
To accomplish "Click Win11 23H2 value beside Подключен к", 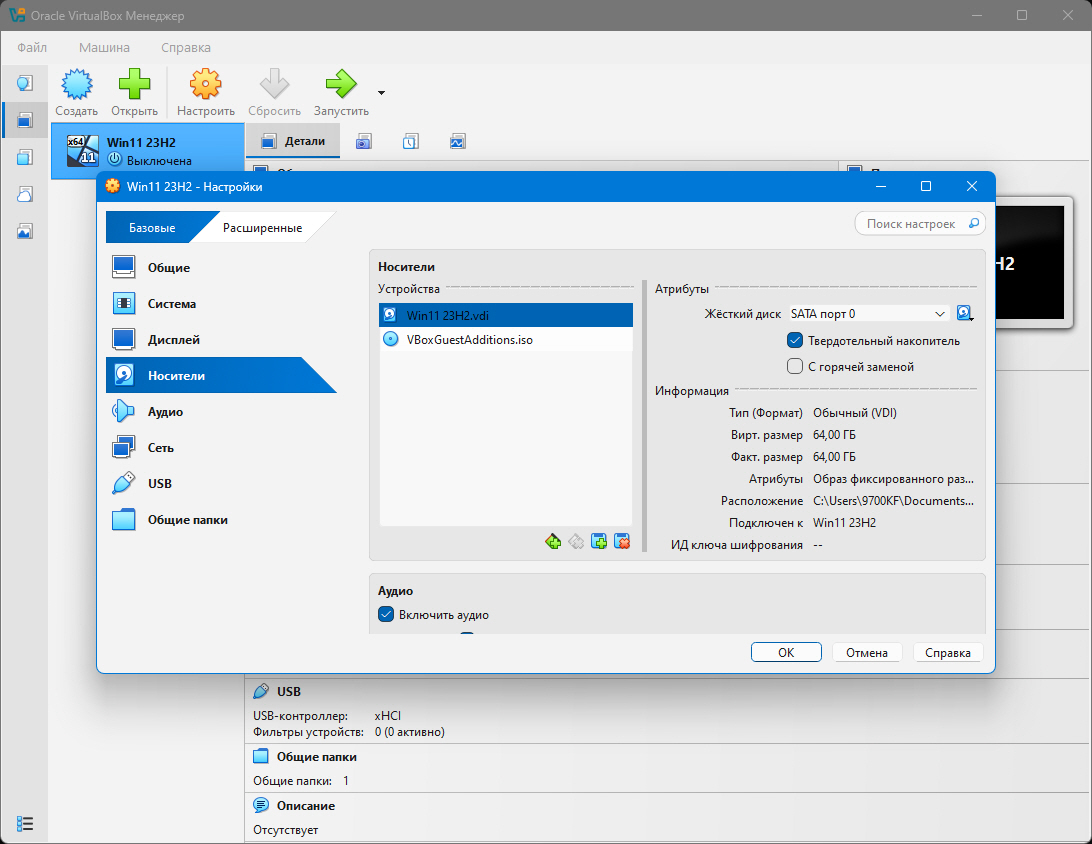I will tap(844, 523).
